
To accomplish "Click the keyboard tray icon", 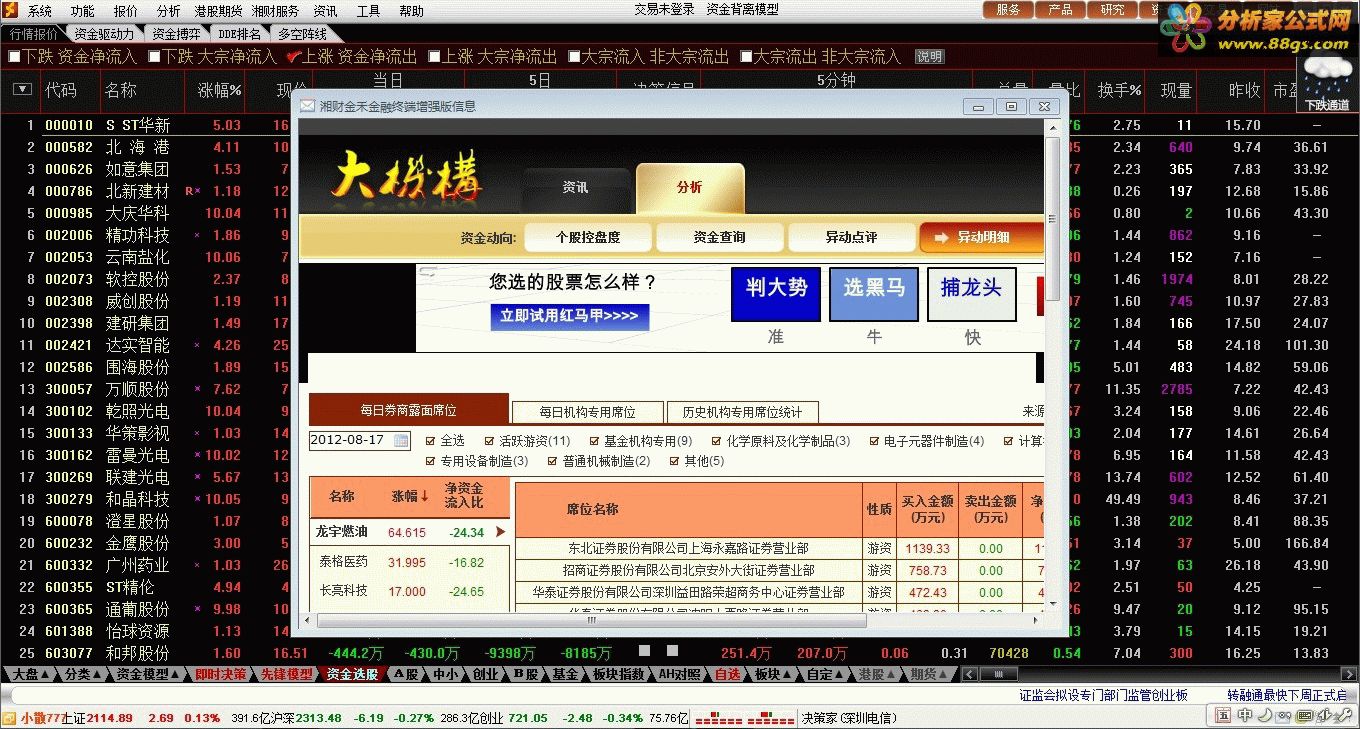I will pyautogui.click(x=1303, y=715).
